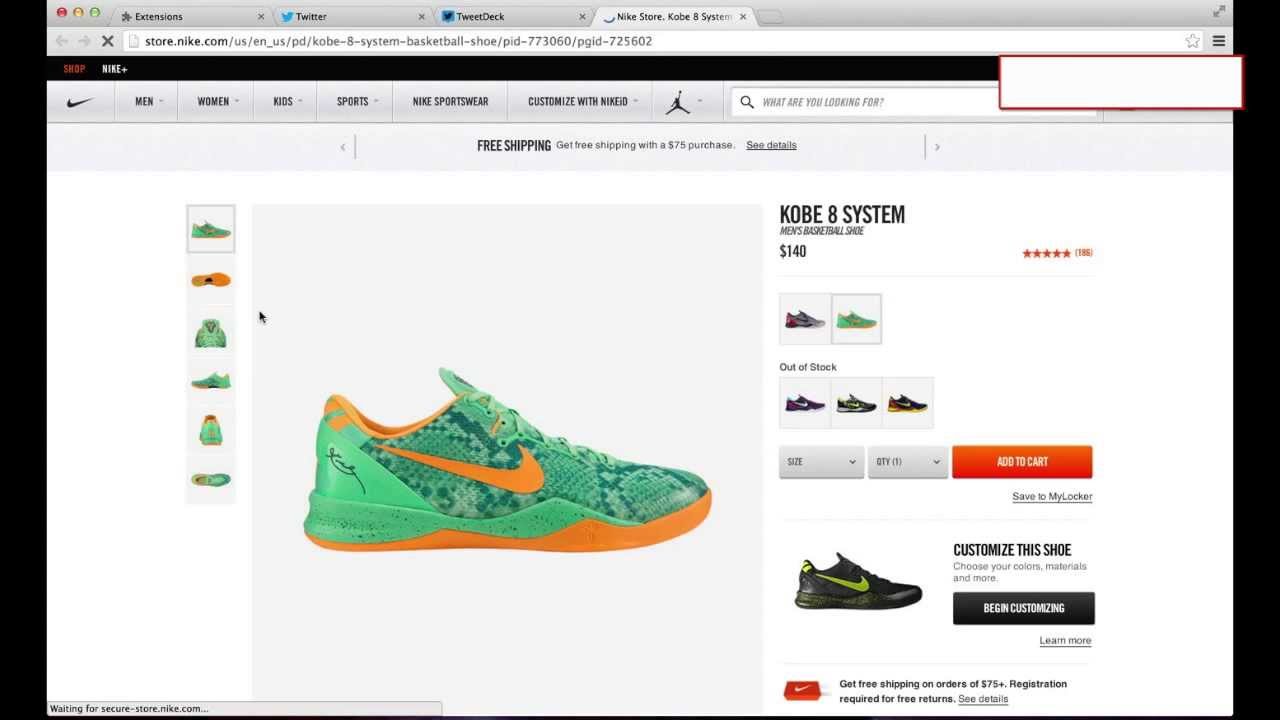The height and width of the screenshot is (720, 1280).
Task: Select the black/volt out-of-stock colorway
Action: click(857, 403)
